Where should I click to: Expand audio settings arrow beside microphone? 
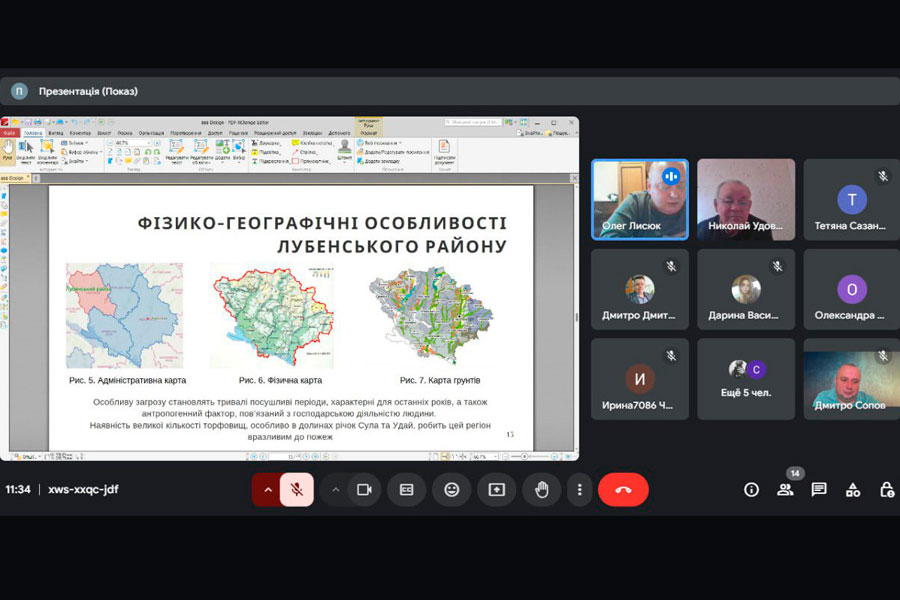pyautogui.click(x=267, y=489)
